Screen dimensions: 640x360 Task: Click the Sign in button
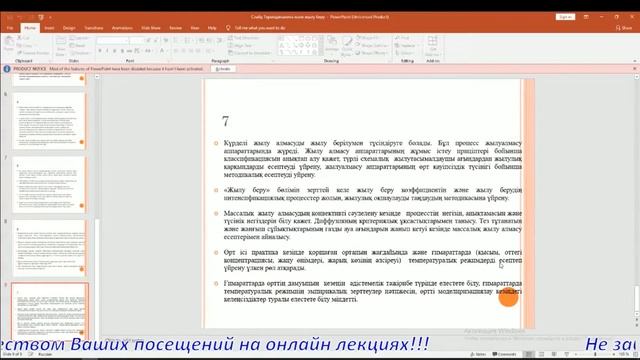coord(565,17)
